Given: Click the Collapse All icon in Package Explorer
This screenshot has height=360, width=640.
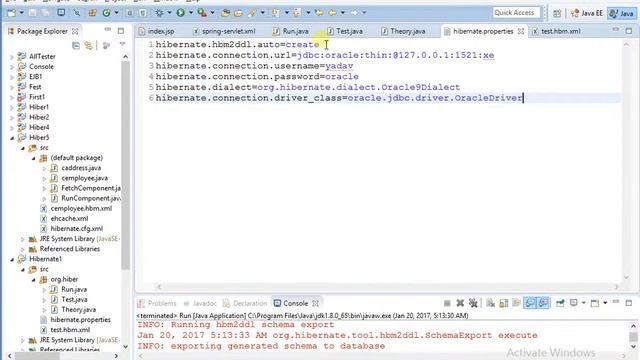Looking at the screenshot, I should [76, 45].
